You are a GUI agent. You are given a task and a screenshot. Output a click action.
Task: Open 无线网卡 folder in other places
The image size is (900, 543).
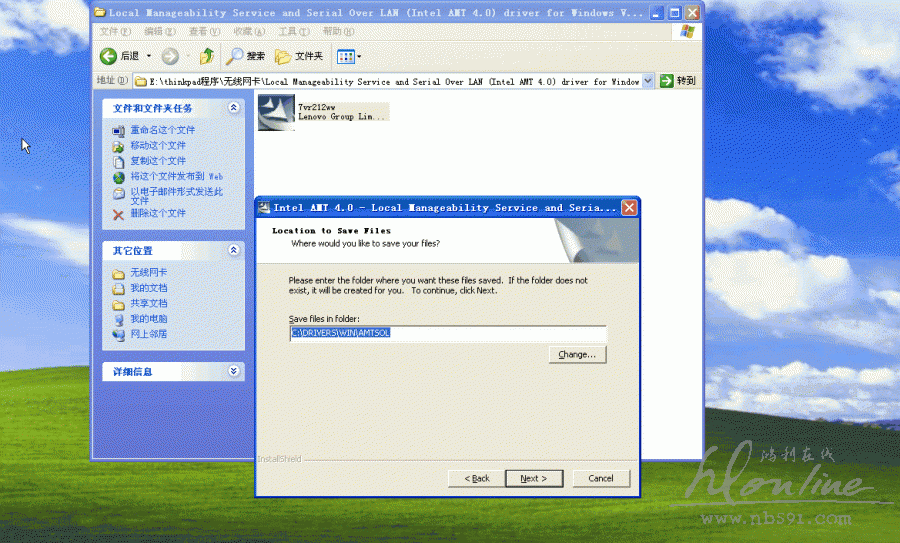(149, 272)
